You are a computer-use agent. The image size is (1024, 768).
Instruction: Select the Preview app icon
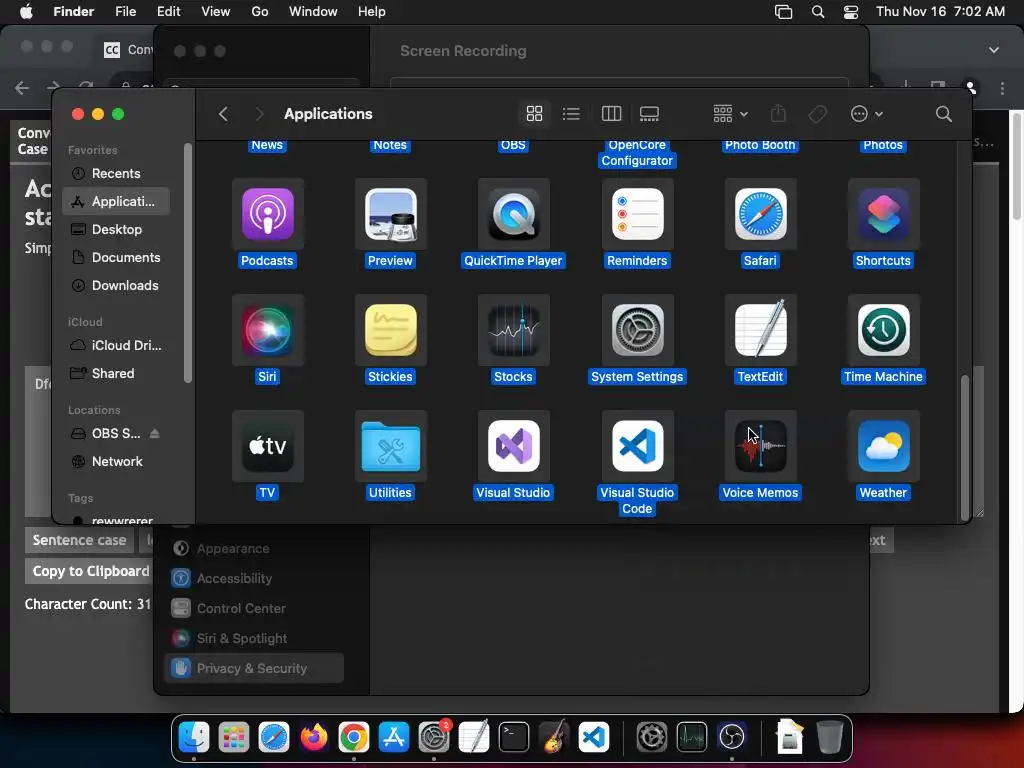[x=391, y=214]
